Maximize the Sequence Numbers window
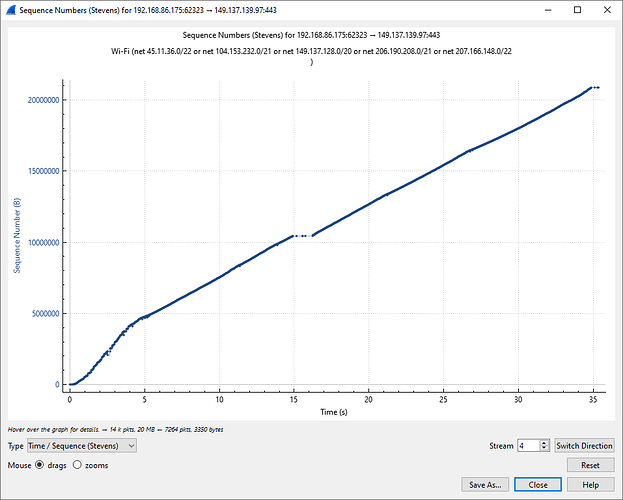The height and width of the screenshot is (500, 623). tap(577, 9)
